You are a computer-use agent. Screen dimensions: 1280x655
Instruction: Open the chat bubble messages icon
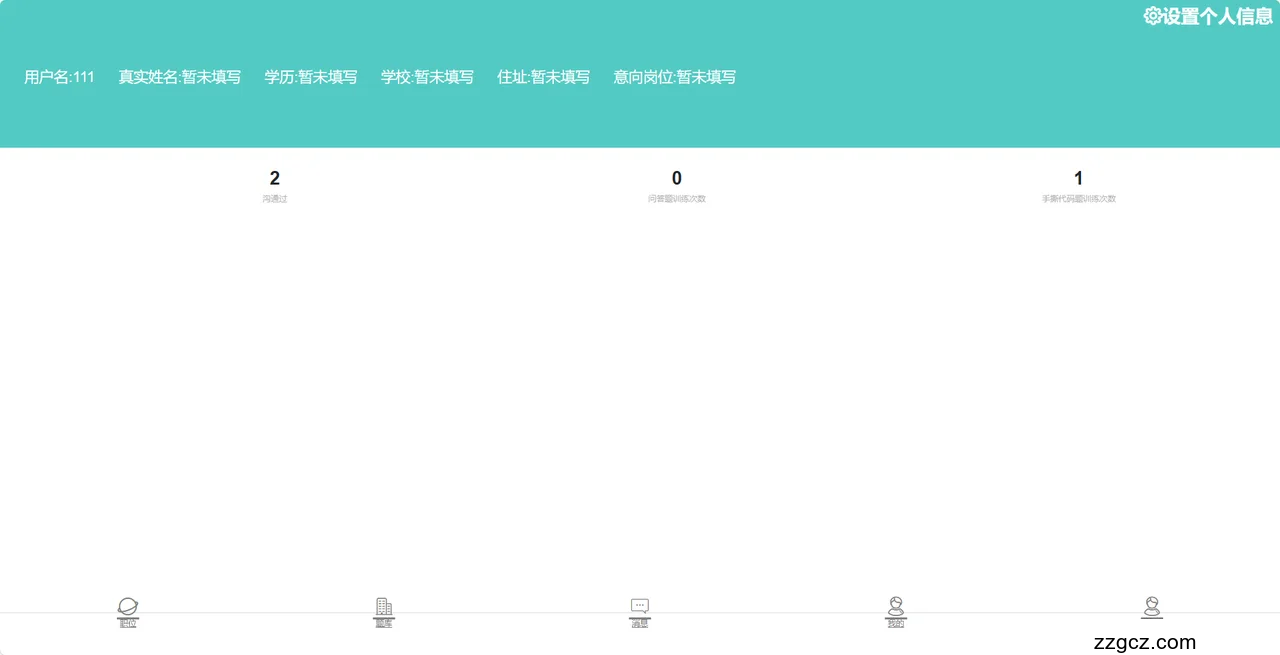coord(640,606)
